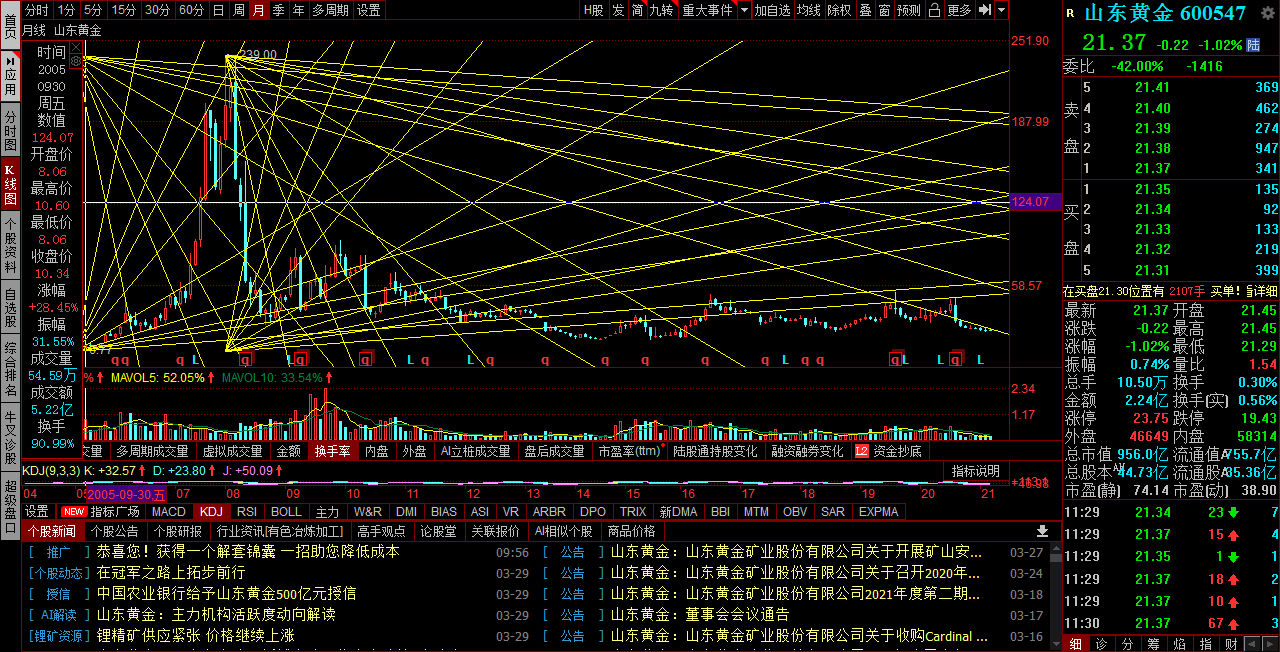Open news 中国农业银行给予山东黄金500亿元授信
1280x652 pixels.
[227, 593]
